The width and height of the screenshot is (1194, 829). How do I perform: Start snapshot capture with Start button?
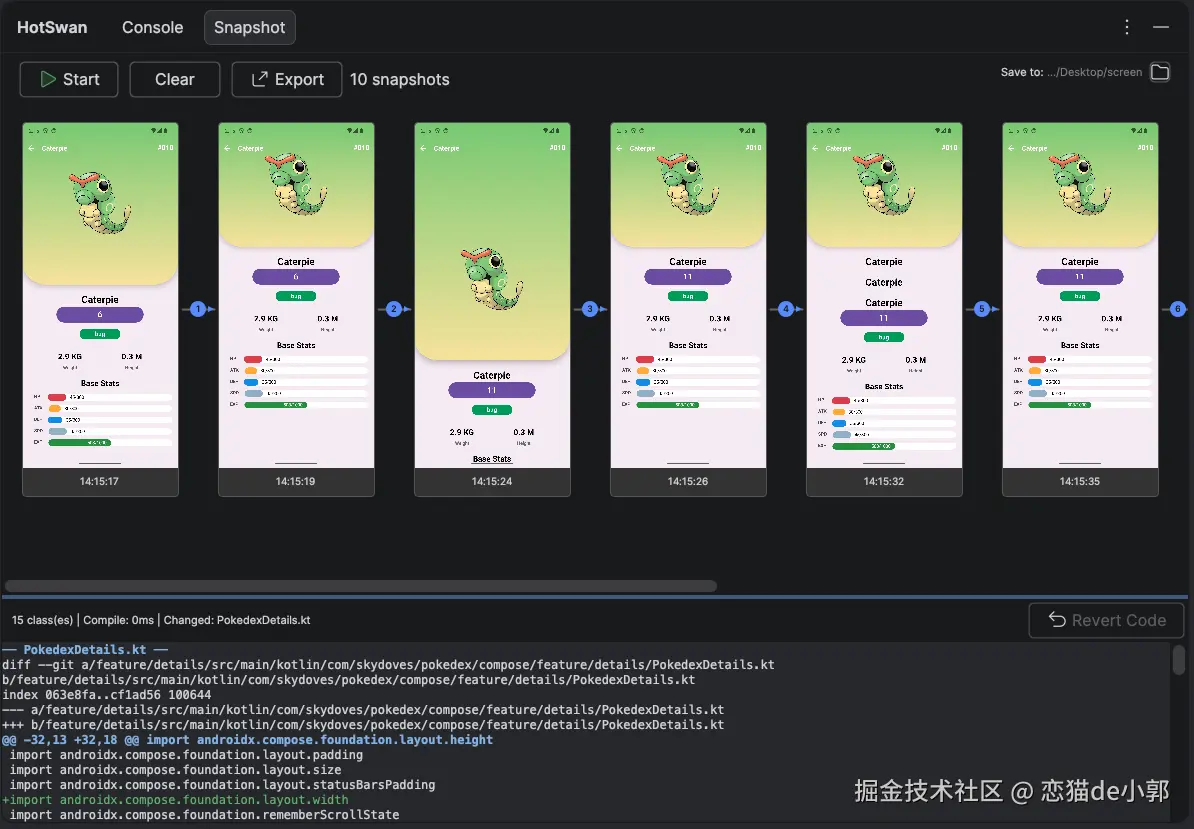tap(69, 79)
